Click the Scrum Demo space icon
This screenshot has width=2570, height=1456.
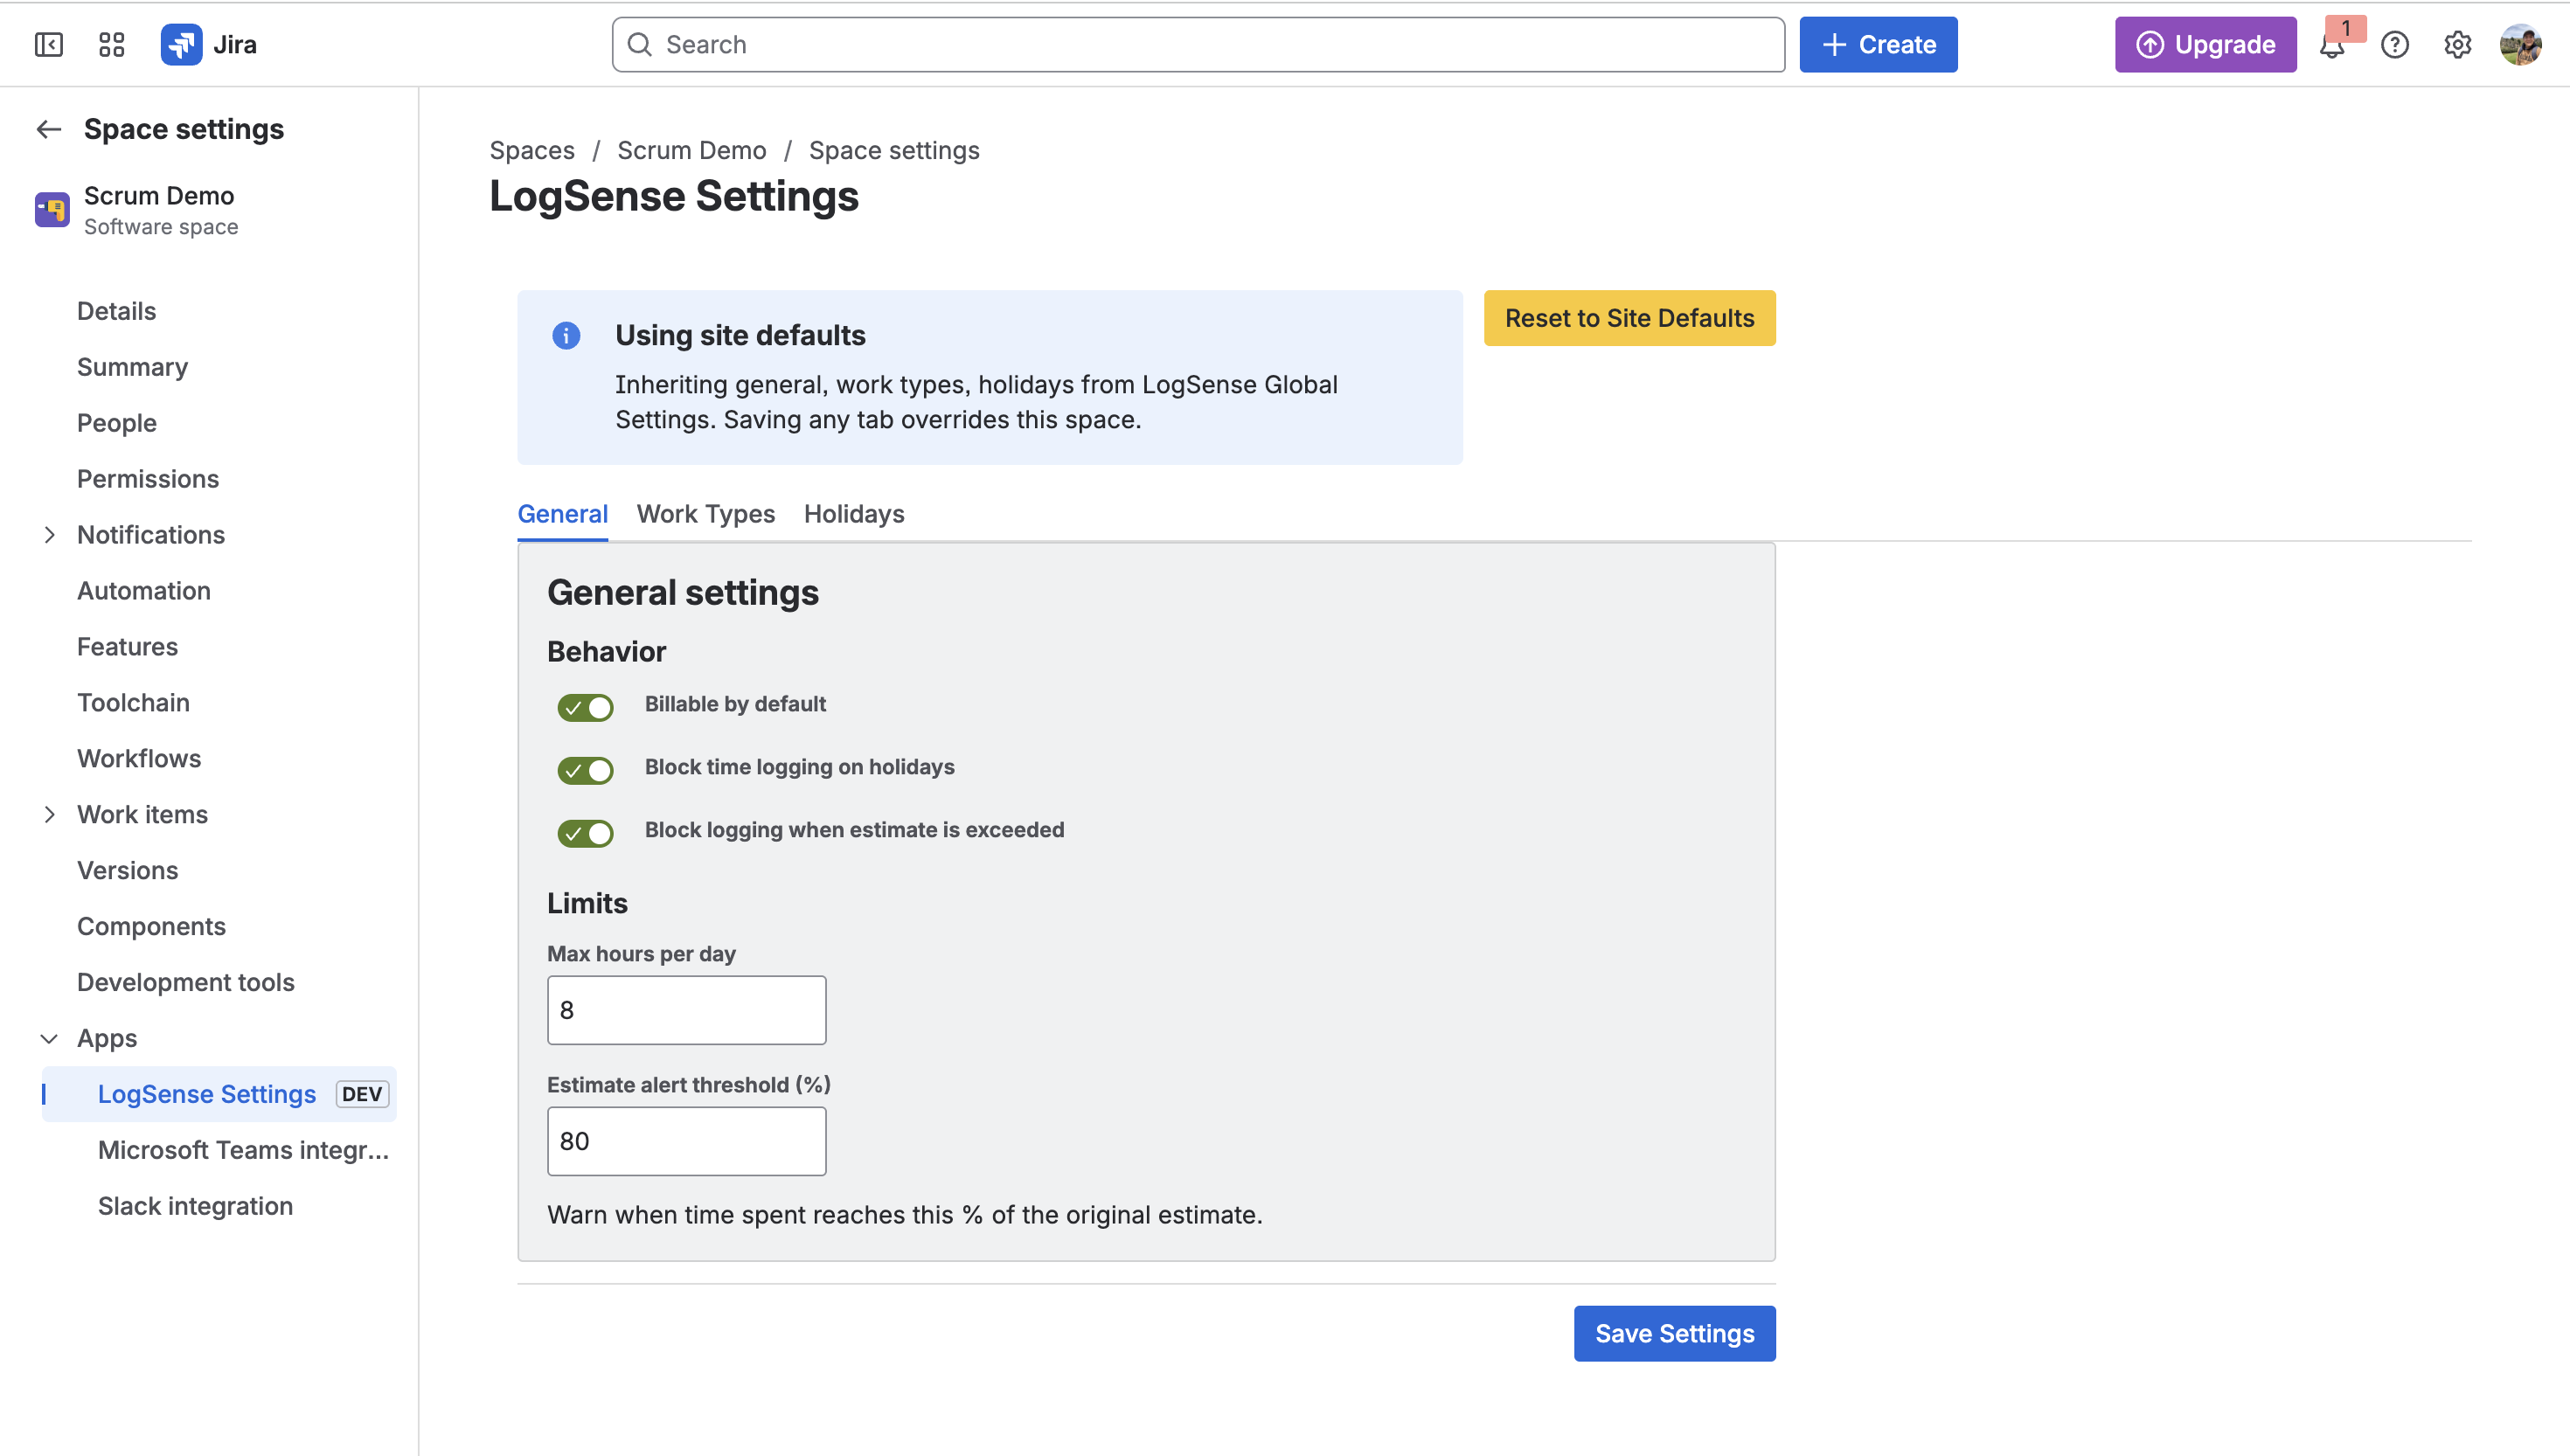pos(52,210)
